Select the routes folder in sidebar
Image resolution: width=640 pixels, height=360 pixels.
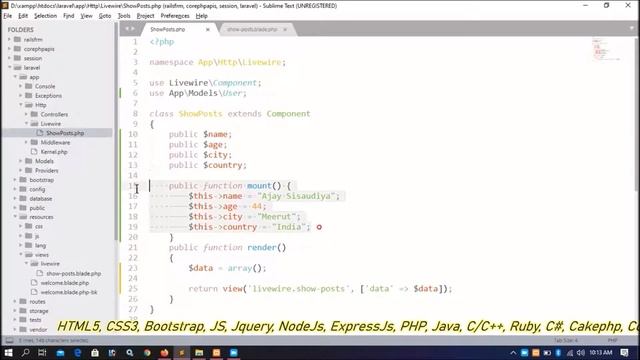(x=37, y=302)
